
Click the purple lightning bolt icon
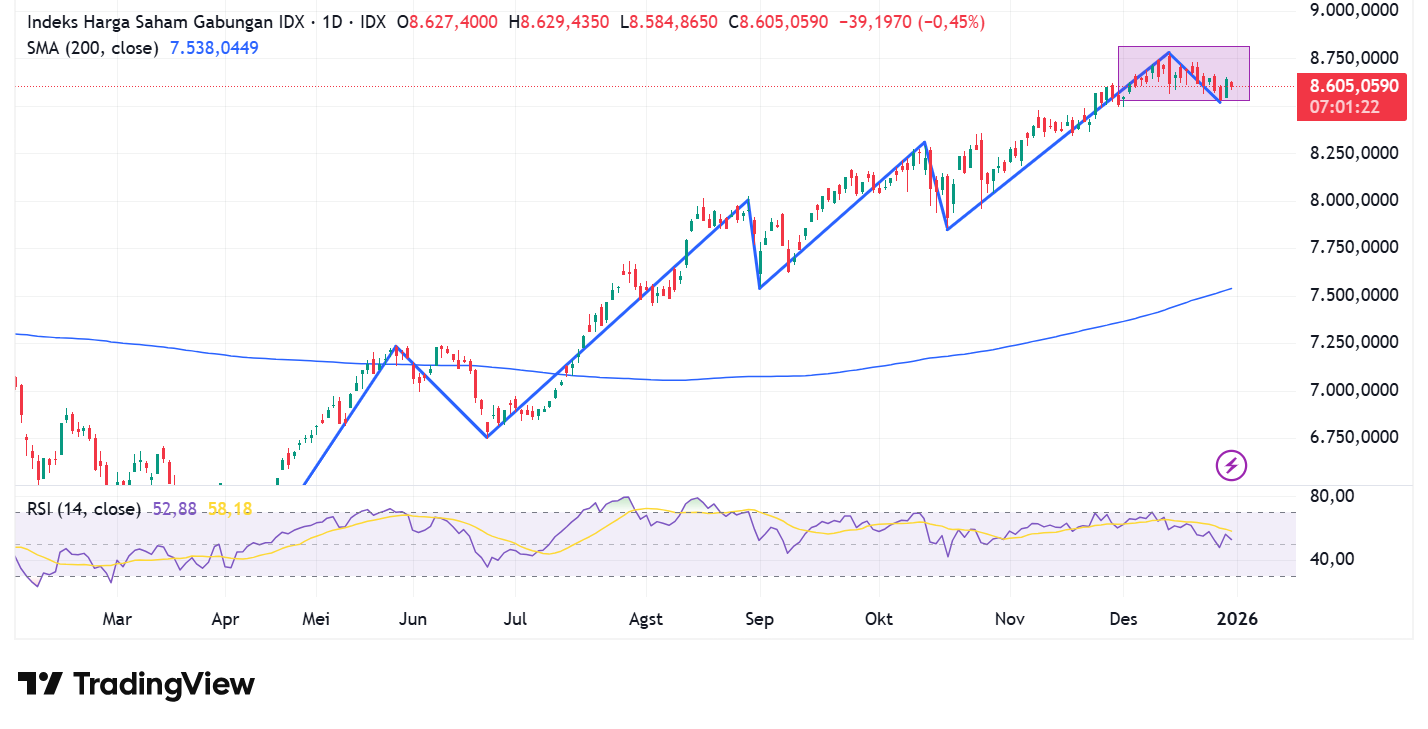tap(1231, 465)
